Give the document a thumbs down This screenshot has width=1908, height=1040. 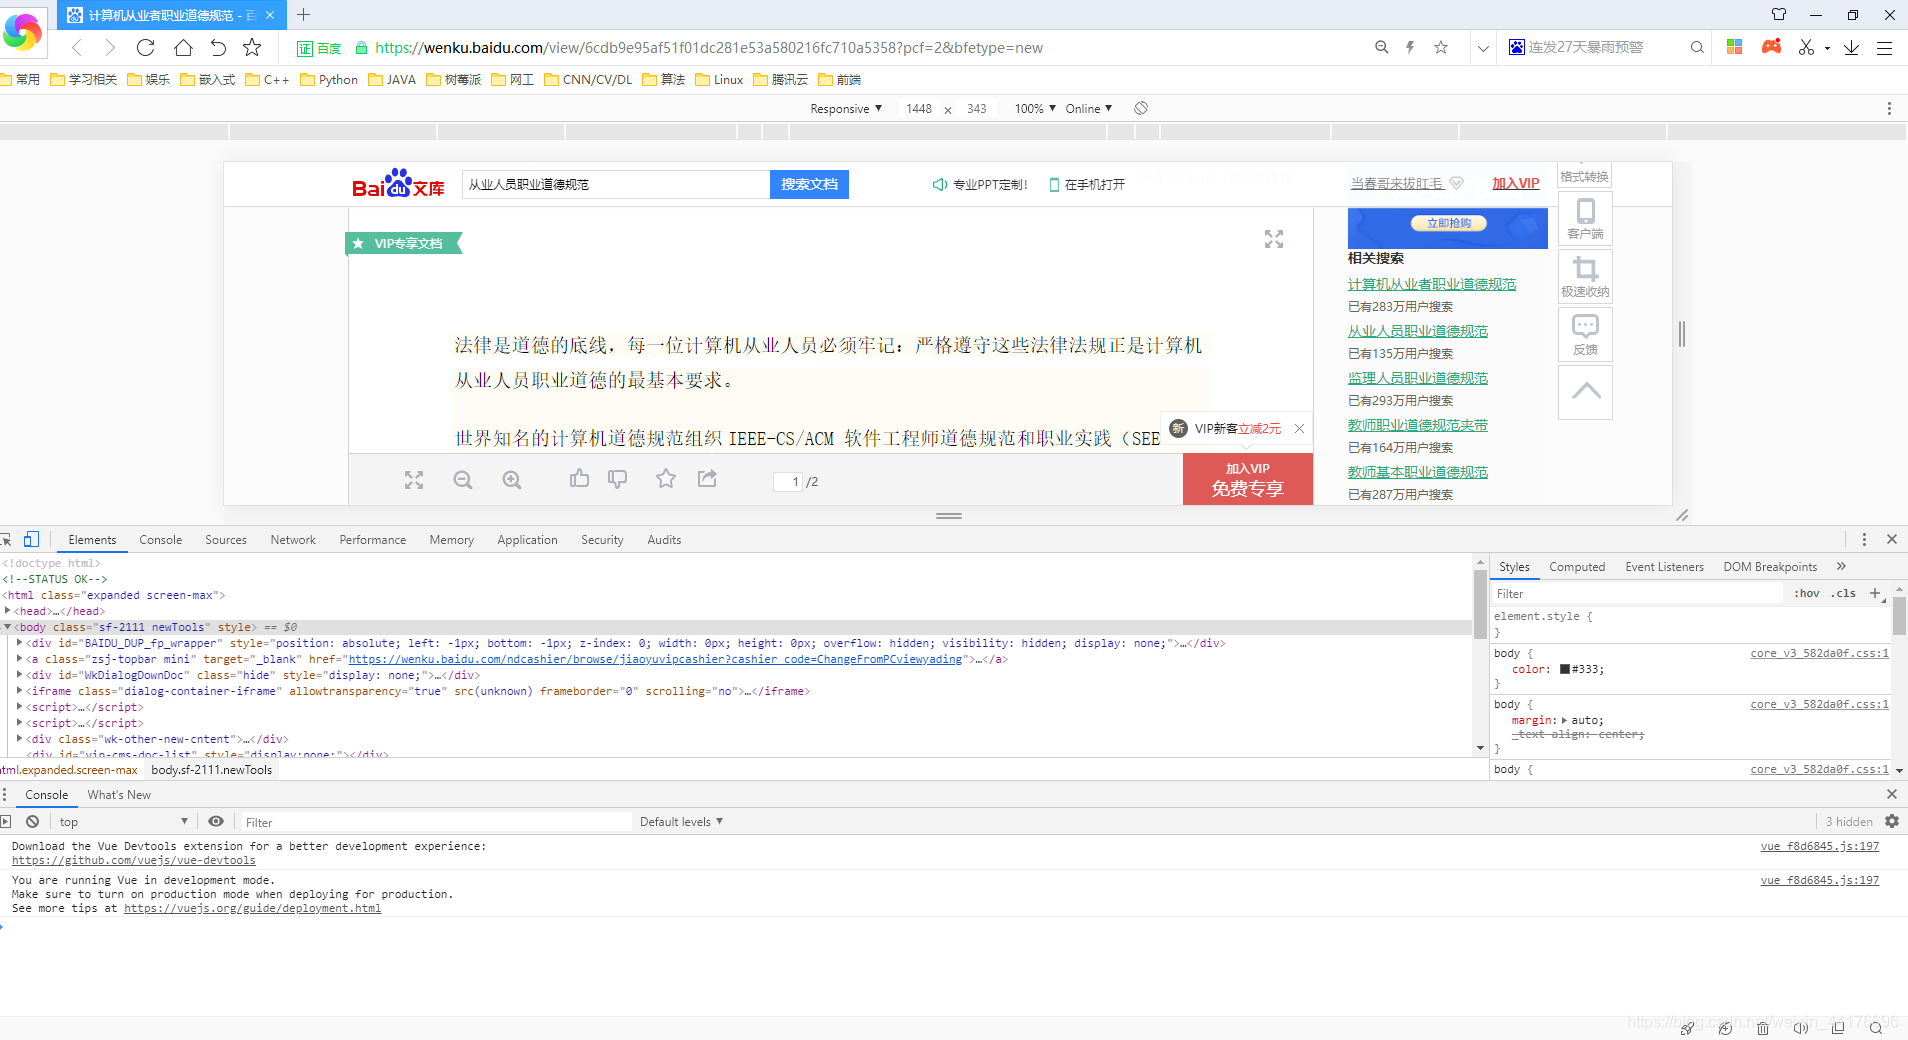tap(617, 479)
